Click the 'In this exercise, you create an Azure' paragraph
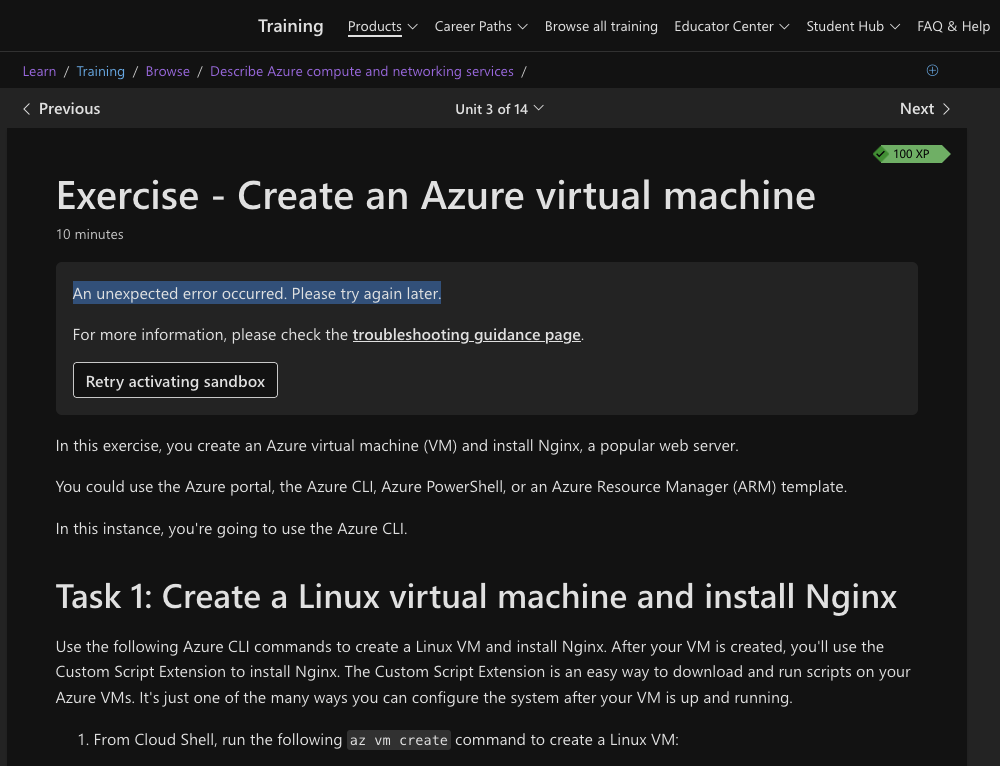This screenshot has width=1000, height=766. (397, 446)
